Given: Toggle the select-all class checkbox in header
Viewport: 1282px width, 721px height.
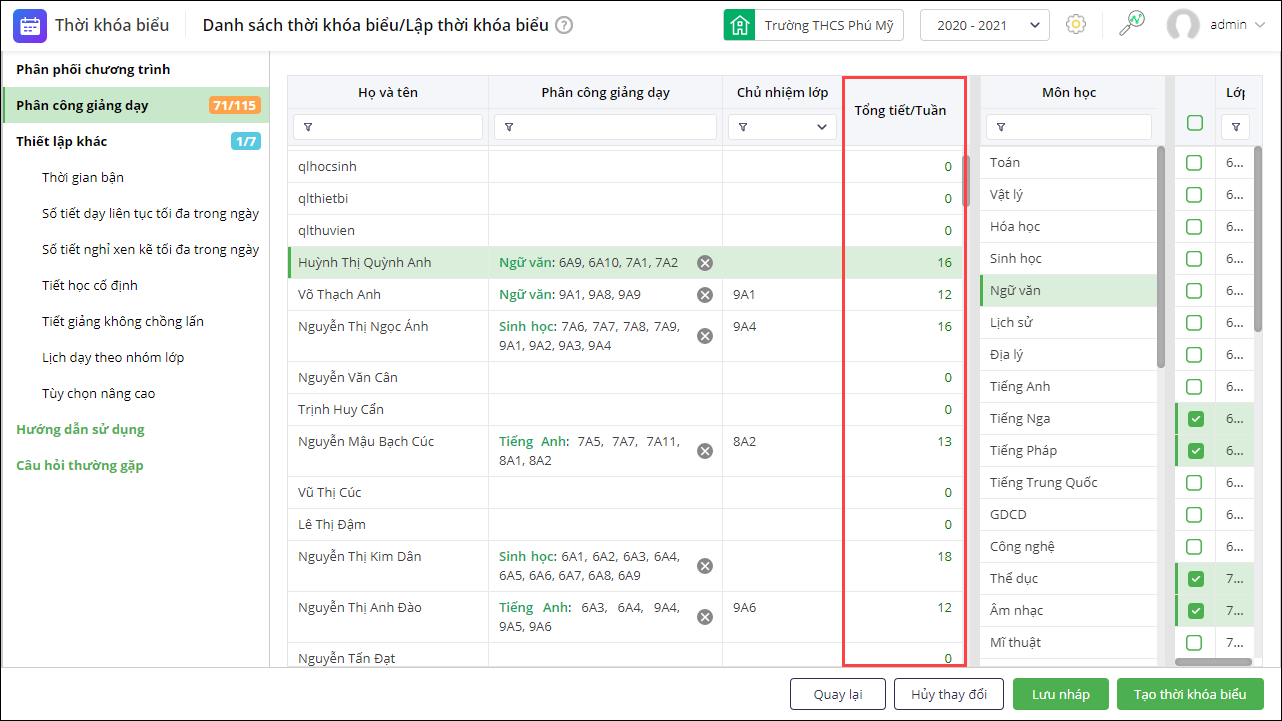Looking at the screenshot, I should [1195, 123].
